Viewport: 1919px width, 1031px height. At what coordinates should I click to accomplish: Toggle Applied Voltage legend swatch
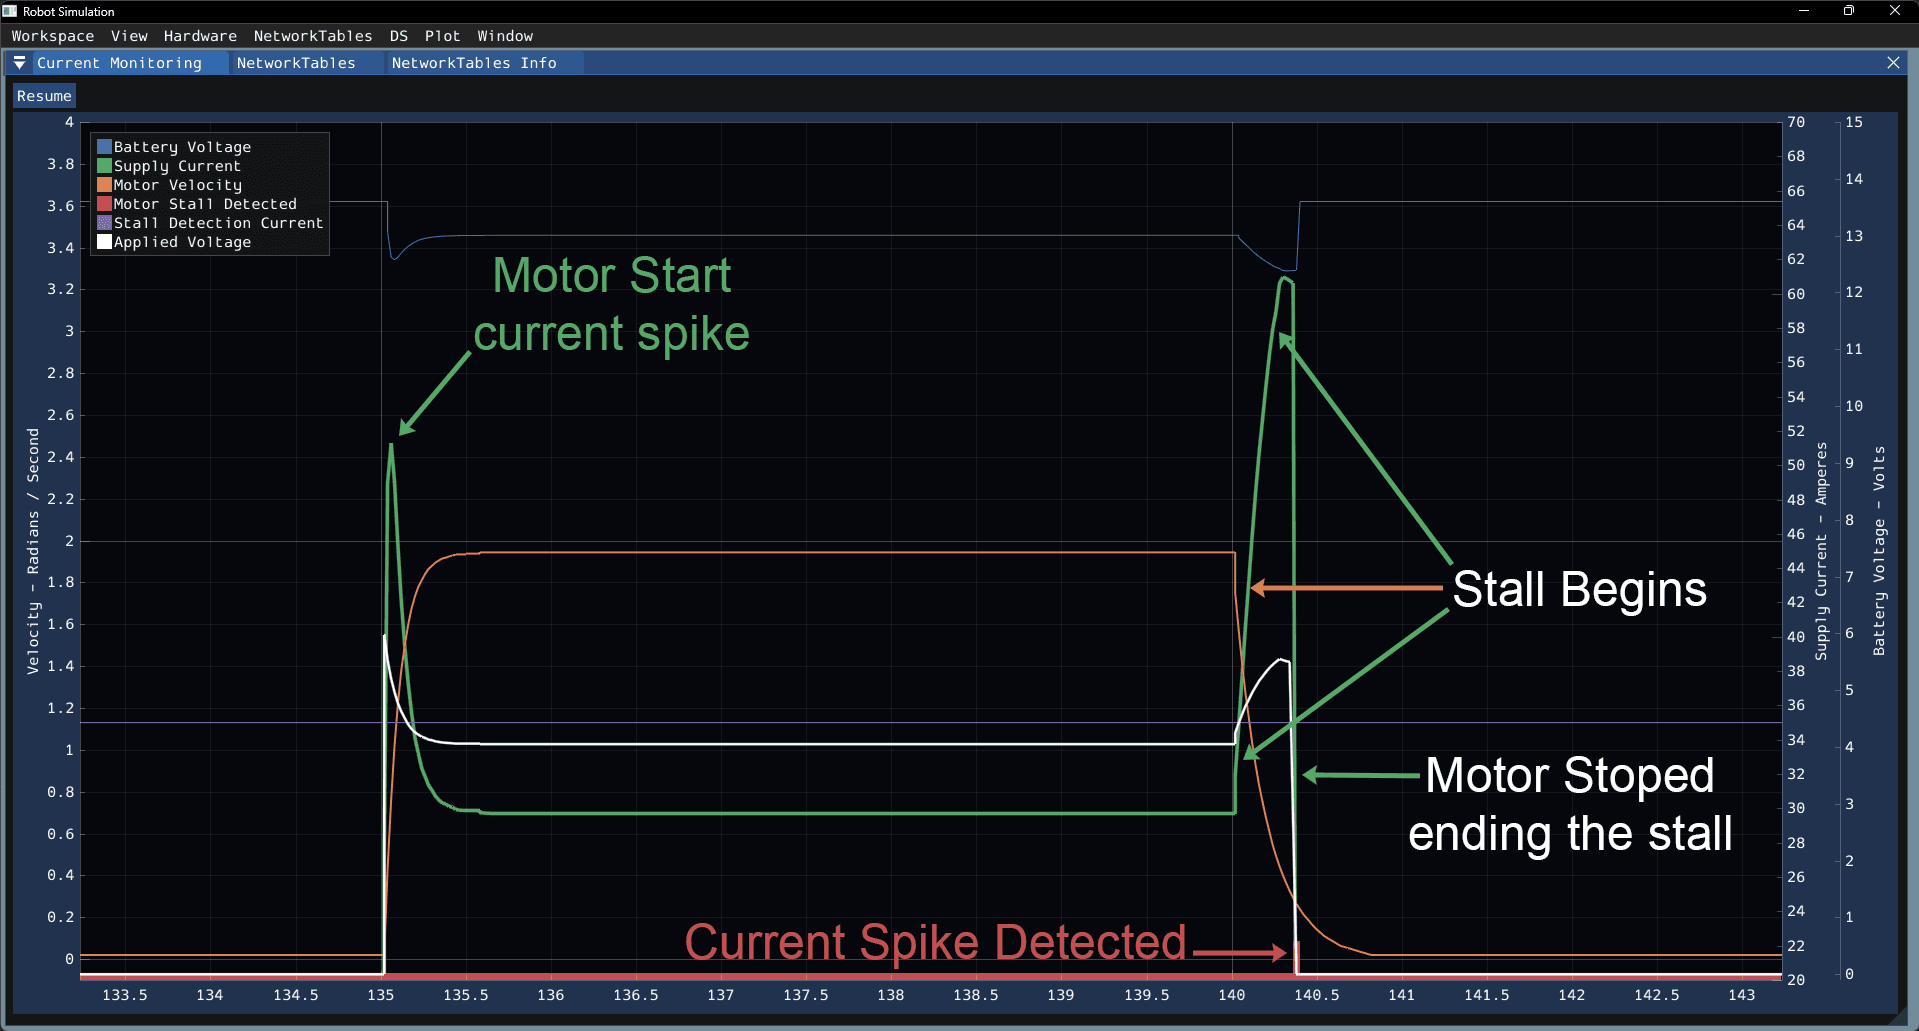coord(104,242)
